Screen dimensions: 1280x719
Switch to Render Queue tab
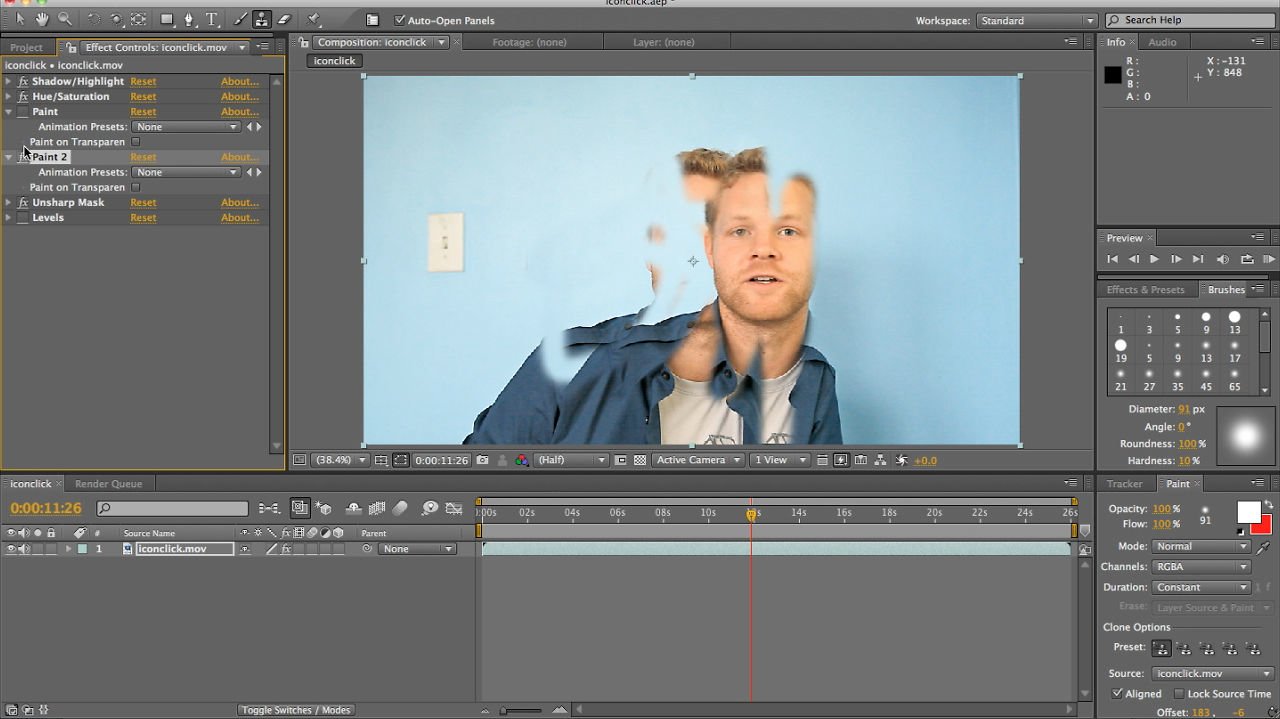coord(108,484)
